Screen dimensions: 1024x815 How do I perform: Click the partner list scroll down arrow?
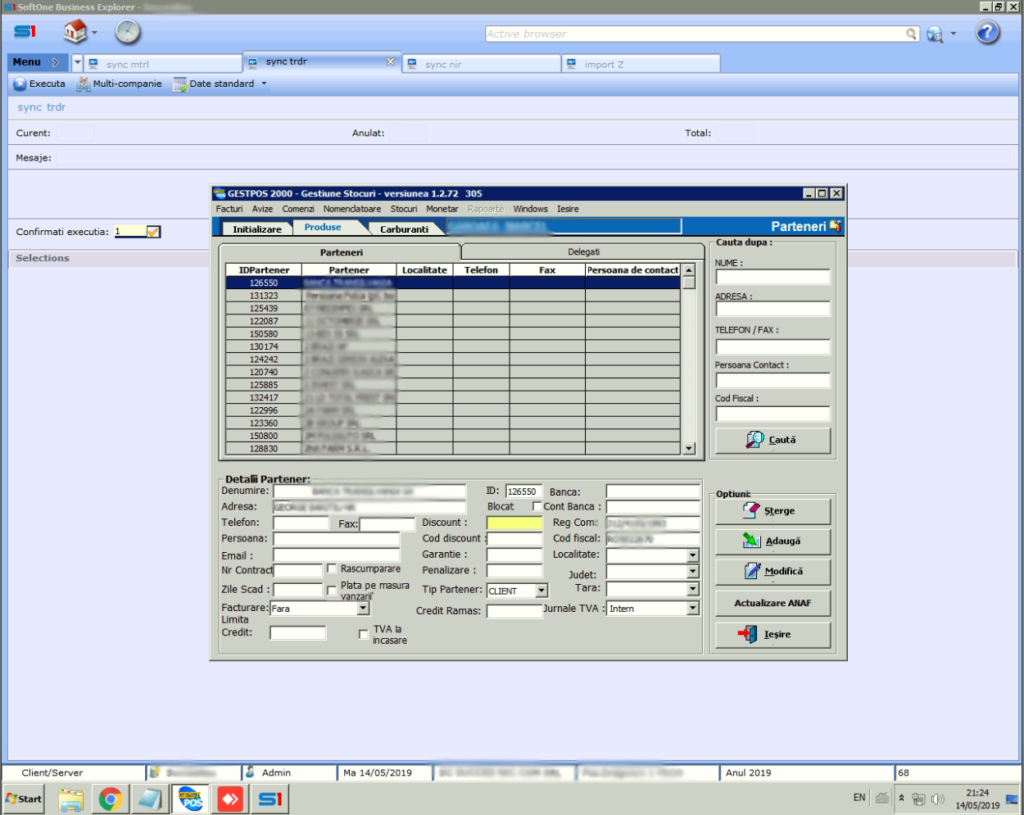point(689,449)
